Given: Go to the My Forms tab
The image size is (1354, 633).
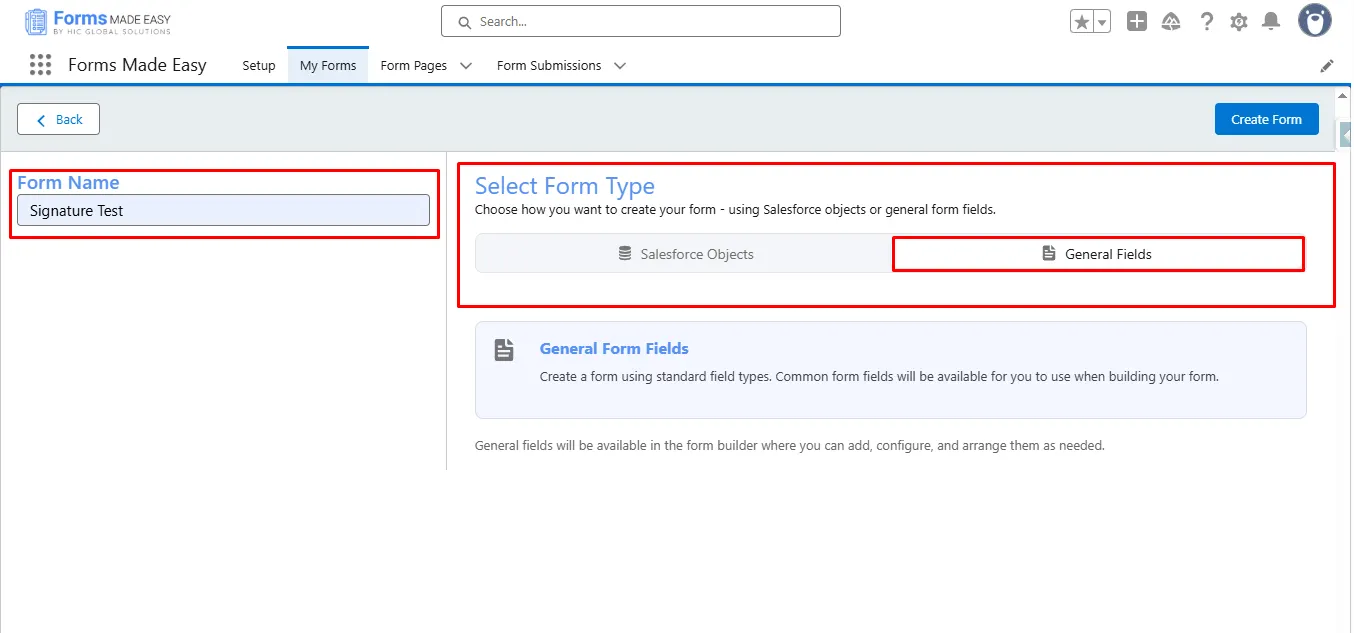Looking at the screenshot, I should [328, 66].
